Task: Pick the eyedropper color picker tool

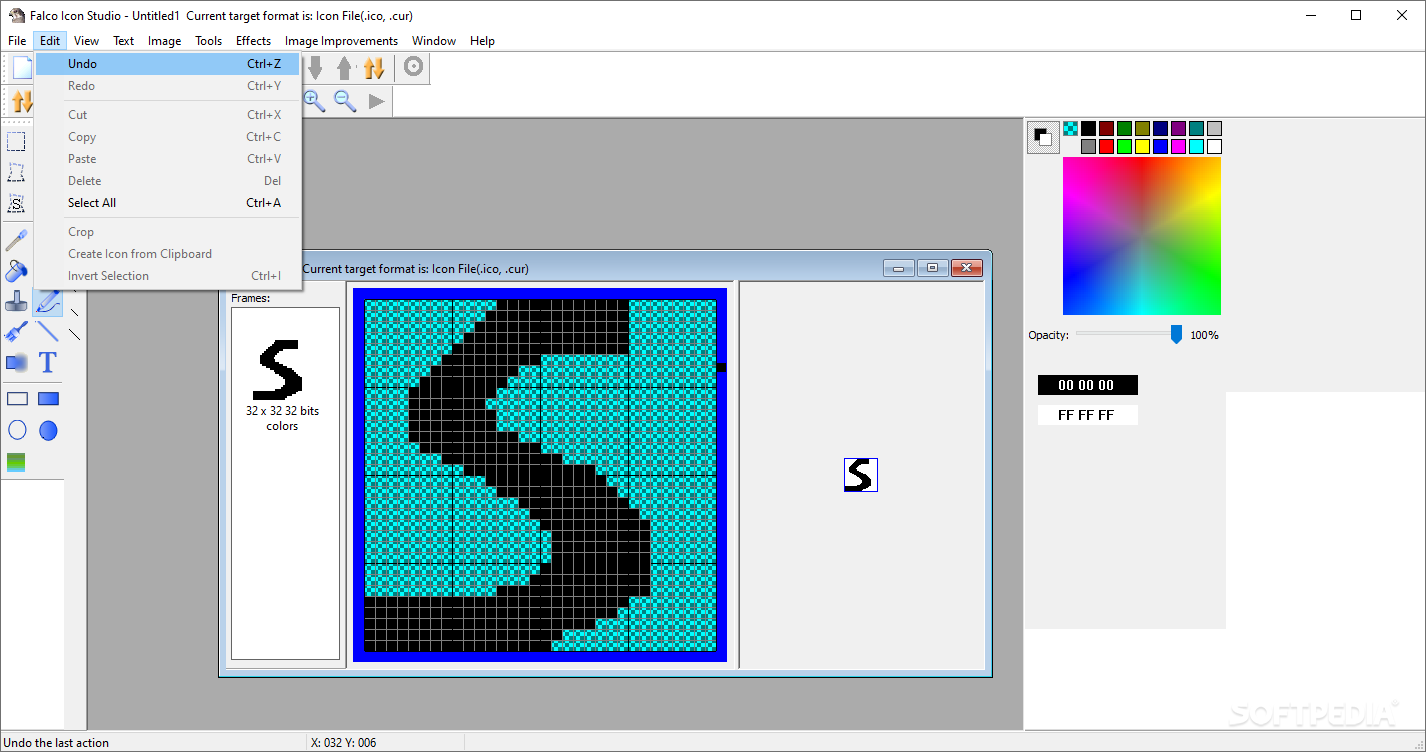Action: [17, 240]
